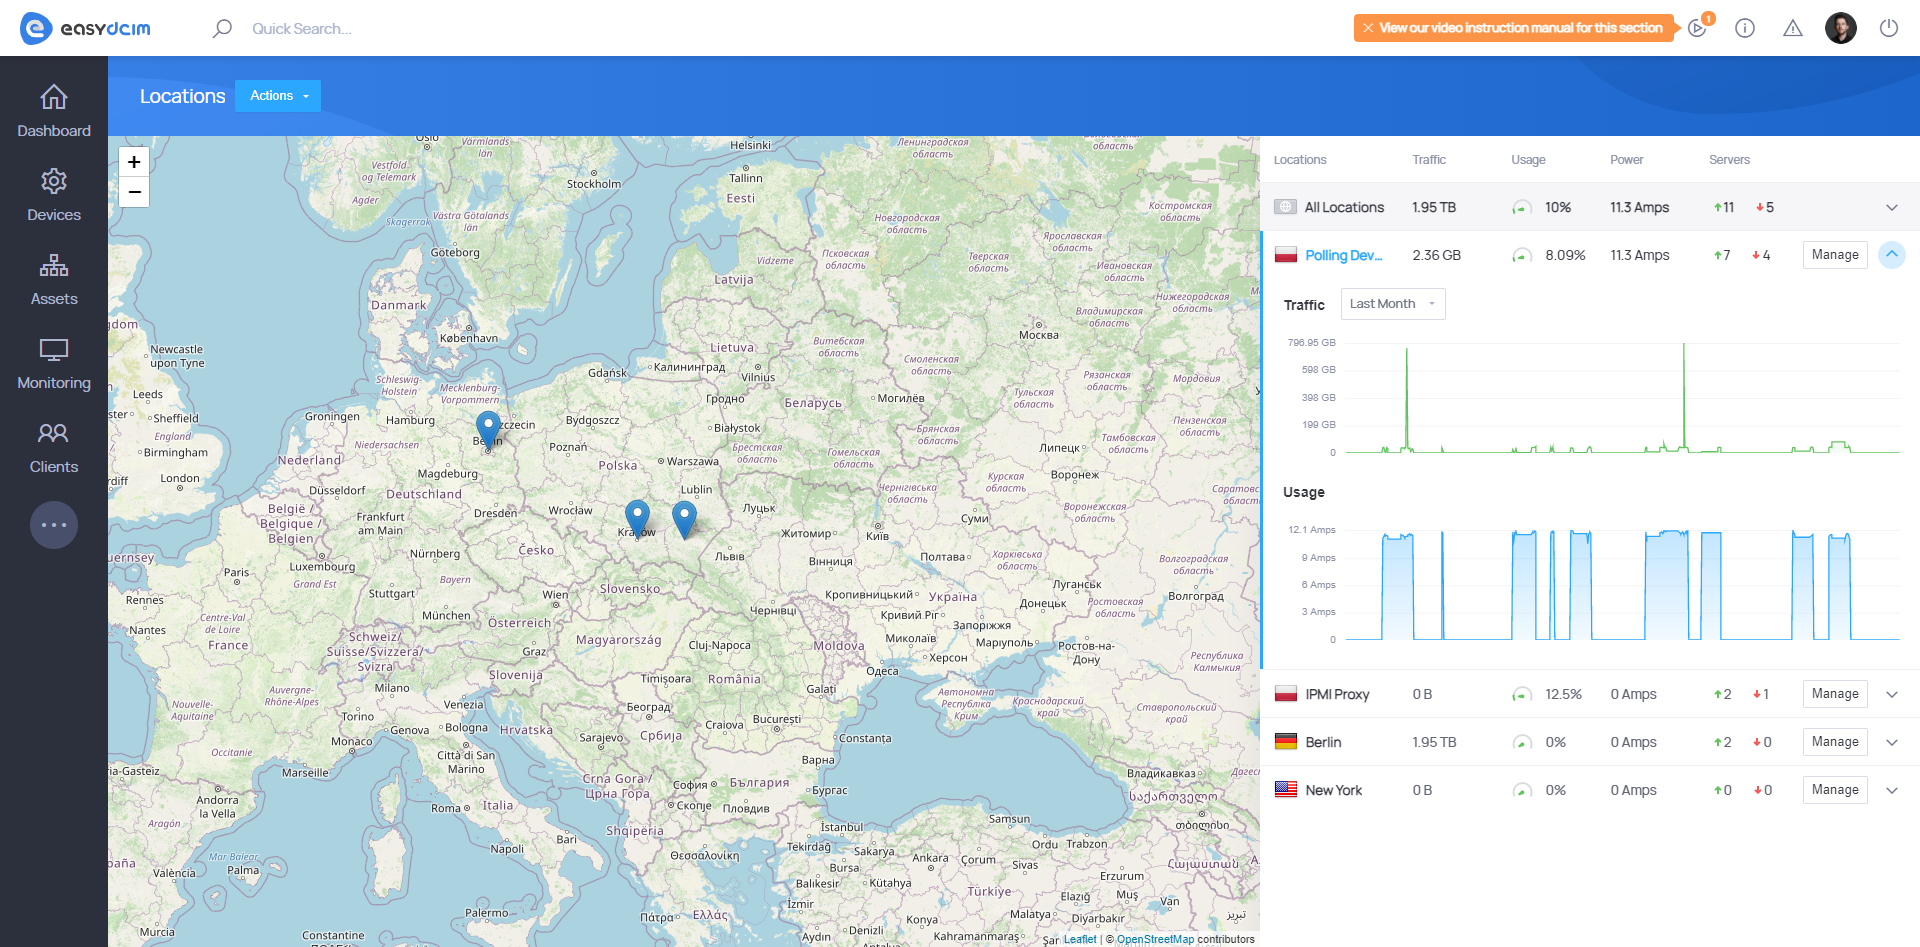Screen dimensions: 1920x947
Task: Click the usage gauge icon for All Locations
Action: (x=1522, y=208)
